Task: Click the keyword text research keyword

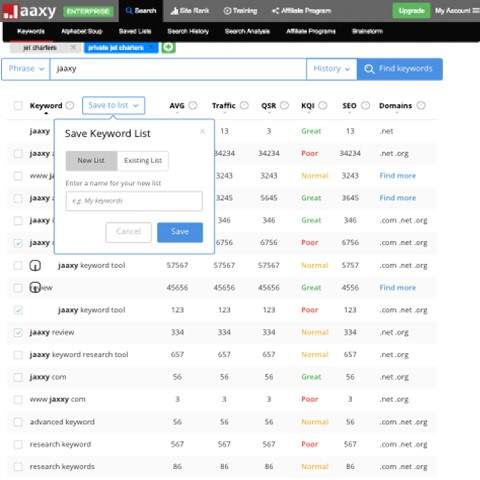Action: click(60, 444)
